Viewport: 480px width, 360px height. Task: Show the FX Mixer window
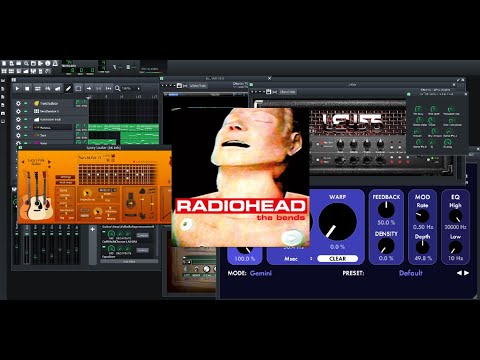point(33,71)
